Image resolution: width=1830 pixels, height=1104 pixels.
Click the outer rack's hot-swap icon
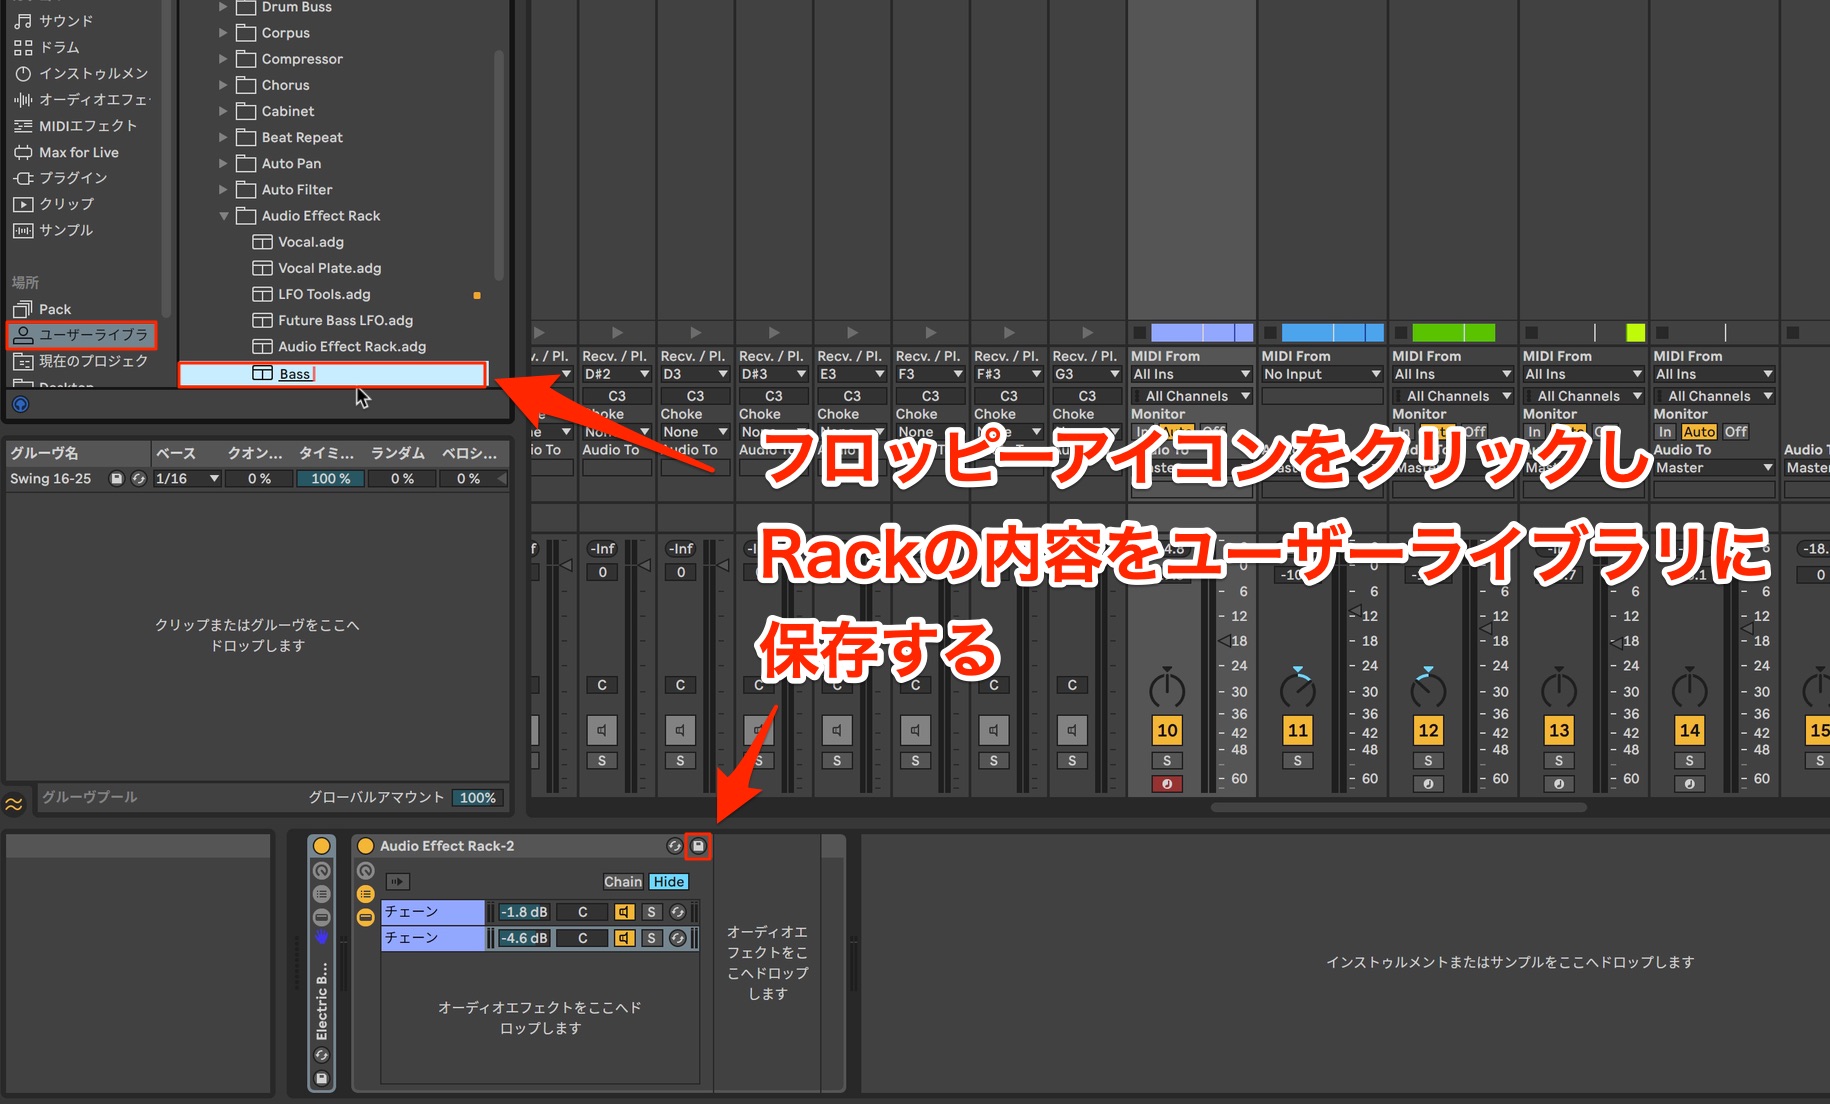coord(322,1055)
